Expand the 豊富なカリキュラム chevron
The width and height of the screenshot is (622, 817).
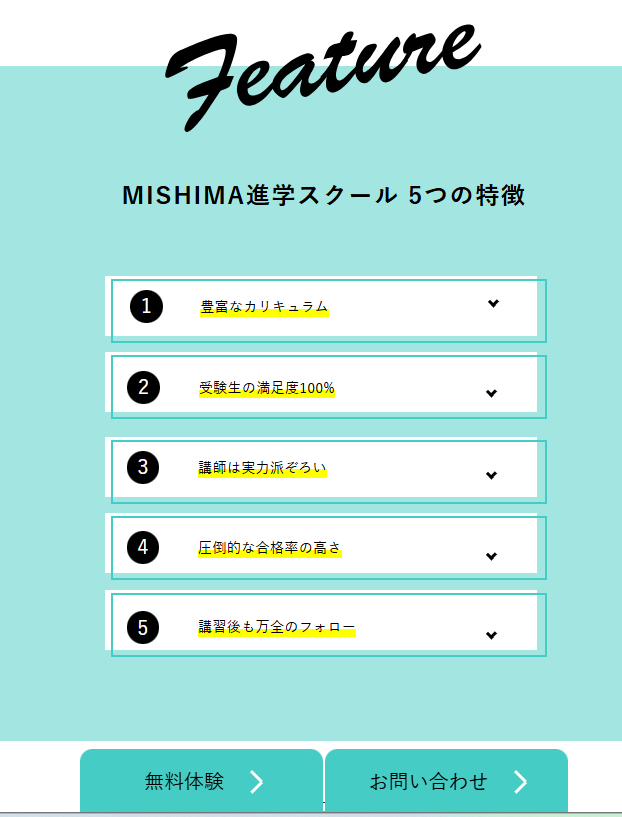click(493, 303)
